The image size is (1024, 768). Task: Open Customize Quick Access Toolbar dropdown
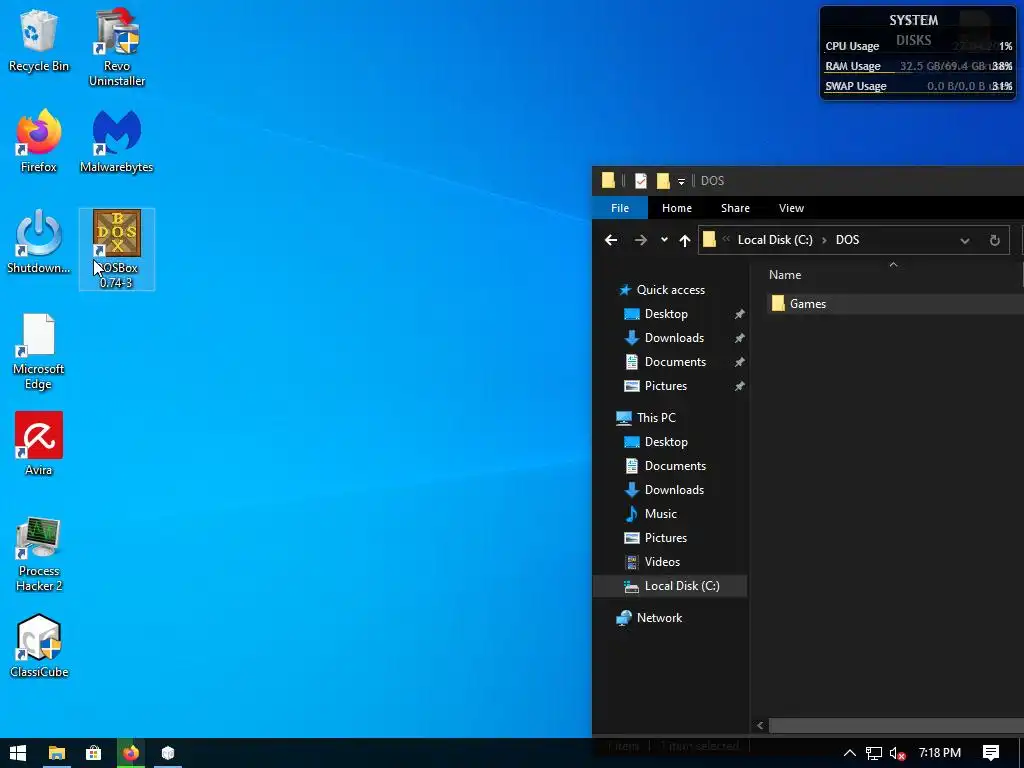(681, 182)
